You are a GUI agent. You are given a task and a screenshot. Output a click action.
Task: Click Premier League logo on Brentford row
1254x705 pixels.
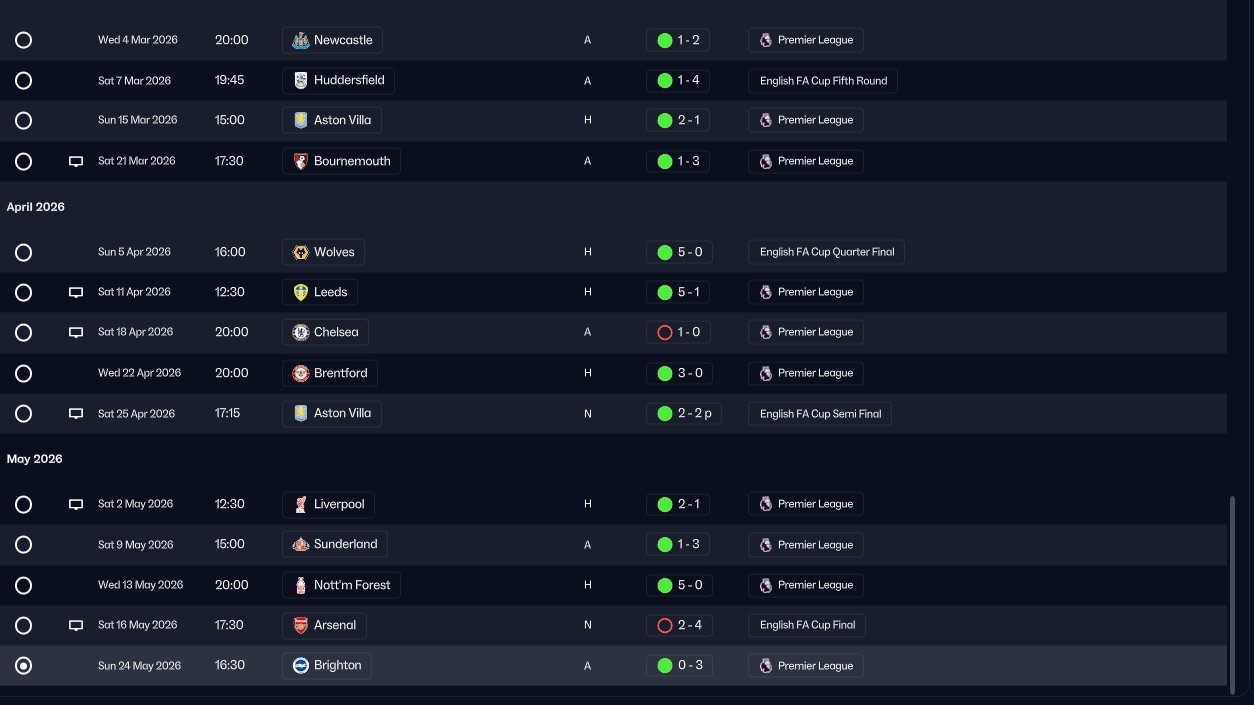(766, 373)
